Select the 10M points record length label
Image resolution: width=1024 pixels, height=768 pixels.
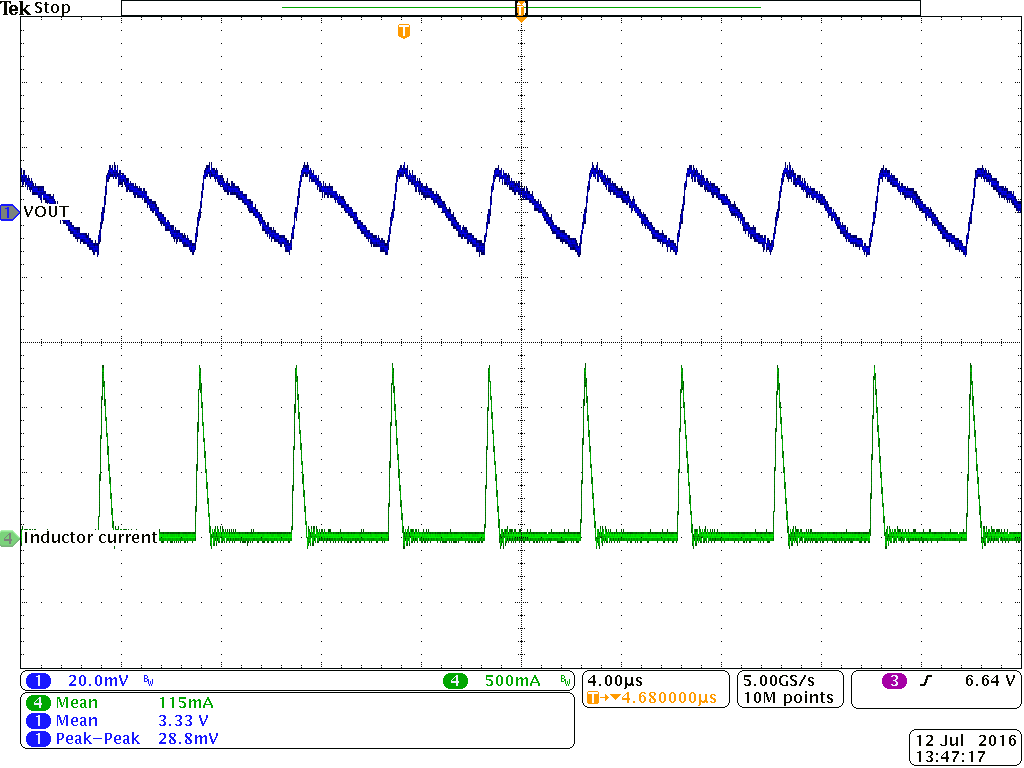(x=788, y=697)
